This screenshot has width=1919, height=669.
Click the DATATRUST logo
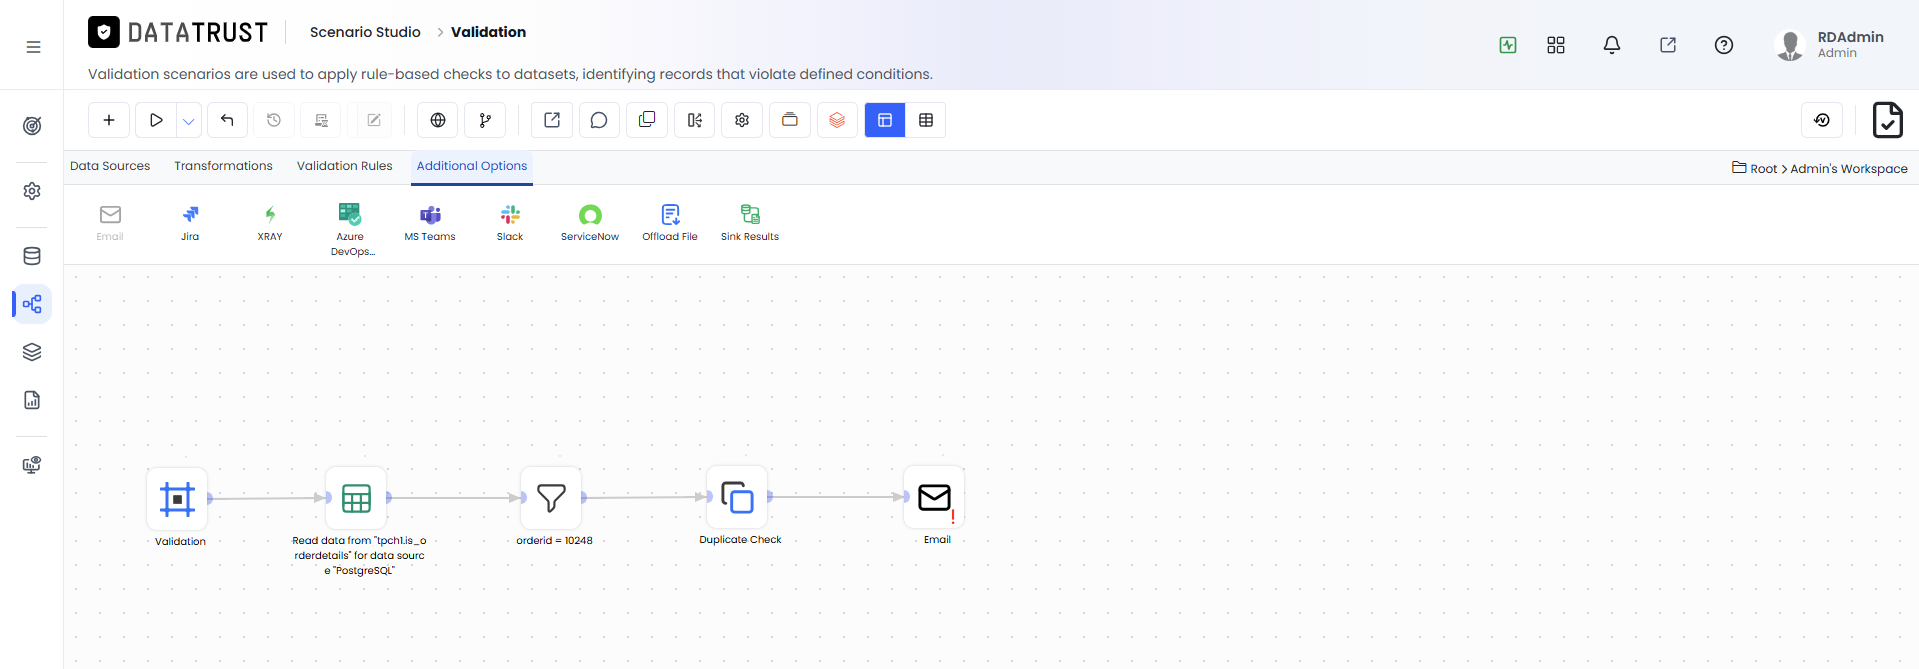(178, 32)
